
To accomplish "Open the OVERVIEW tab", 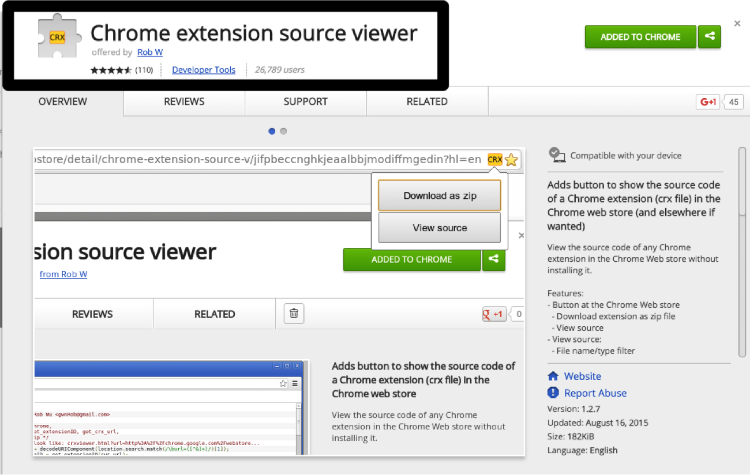I will [62, 102].
